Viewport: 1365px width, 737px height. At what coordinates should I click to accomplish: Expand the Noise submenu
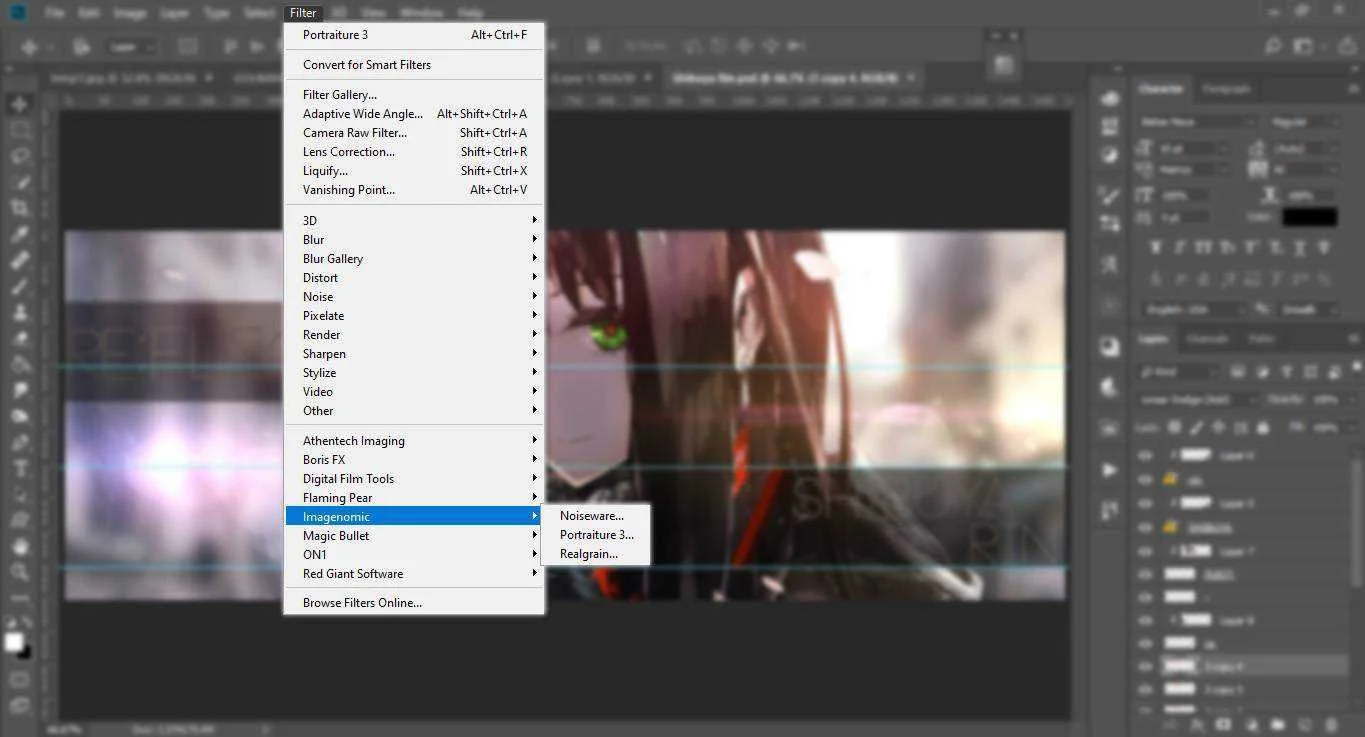(x=414, y=297)
